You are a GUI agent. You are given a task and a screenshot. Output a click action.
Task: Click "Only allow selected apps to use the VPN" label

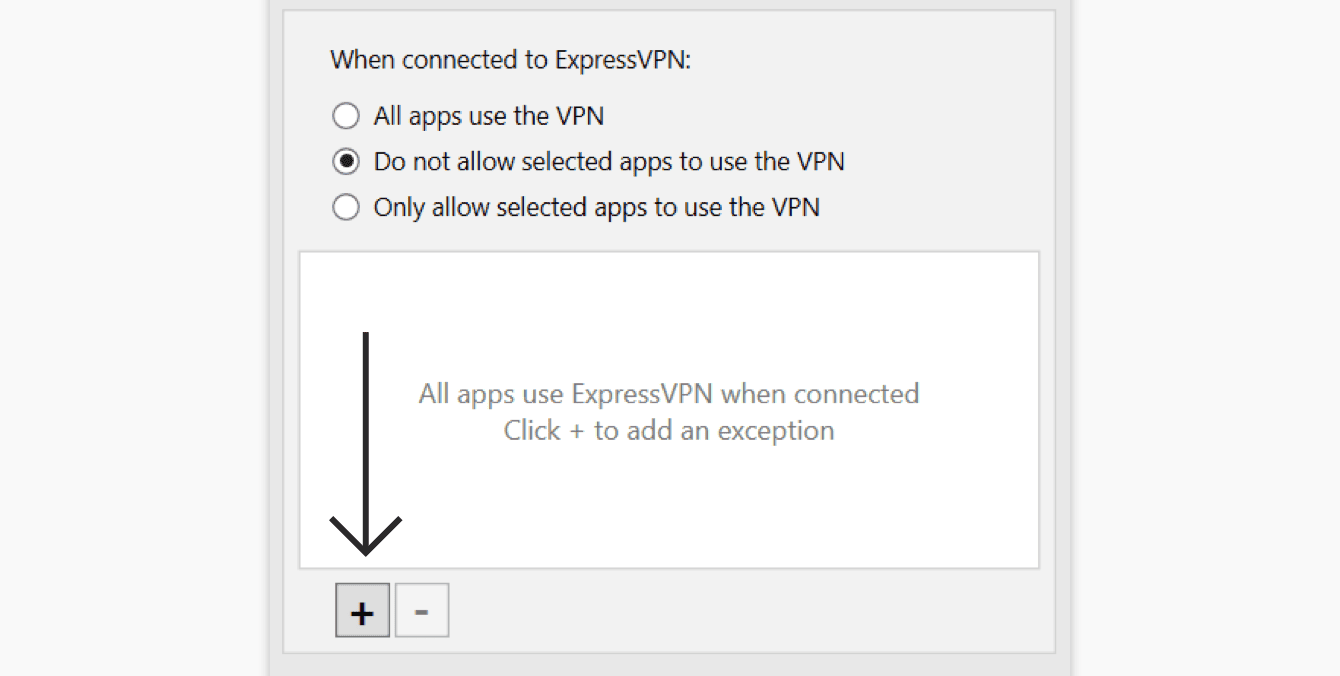pyautogui.click(x=596, y=207)
